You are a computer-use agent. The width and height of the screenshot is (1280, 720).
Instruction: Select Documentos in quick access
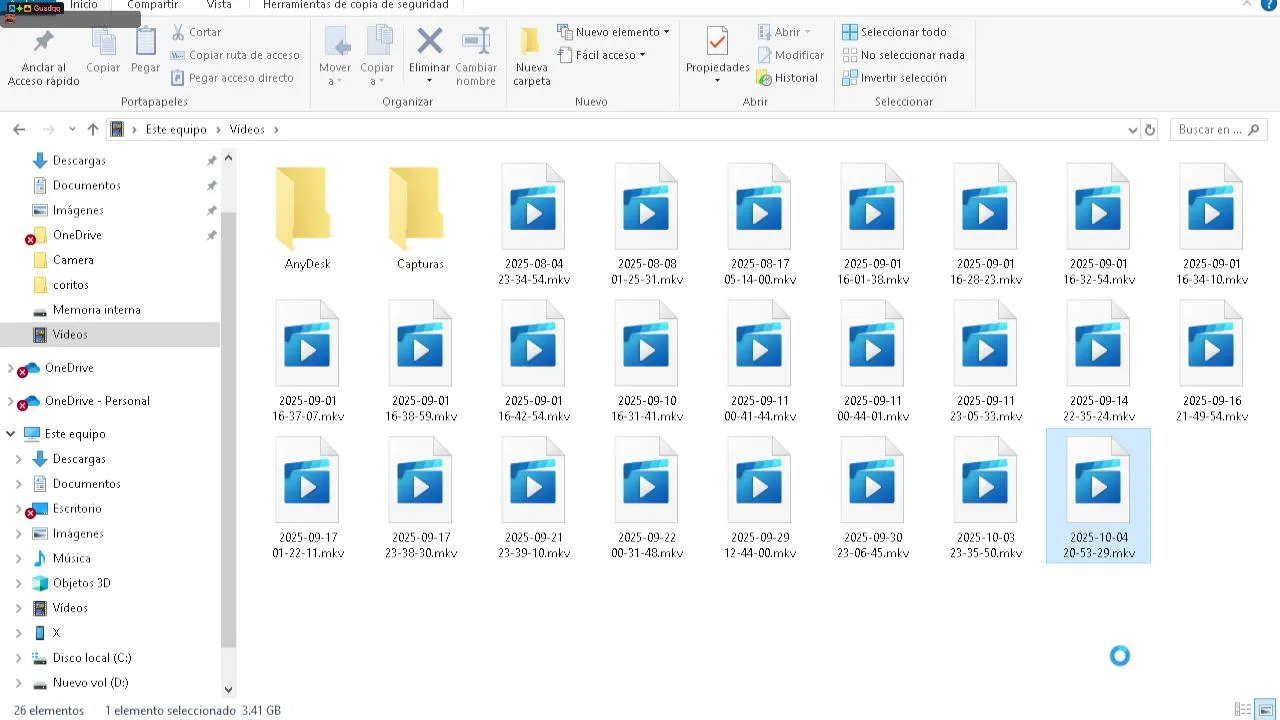click(86, 185)
